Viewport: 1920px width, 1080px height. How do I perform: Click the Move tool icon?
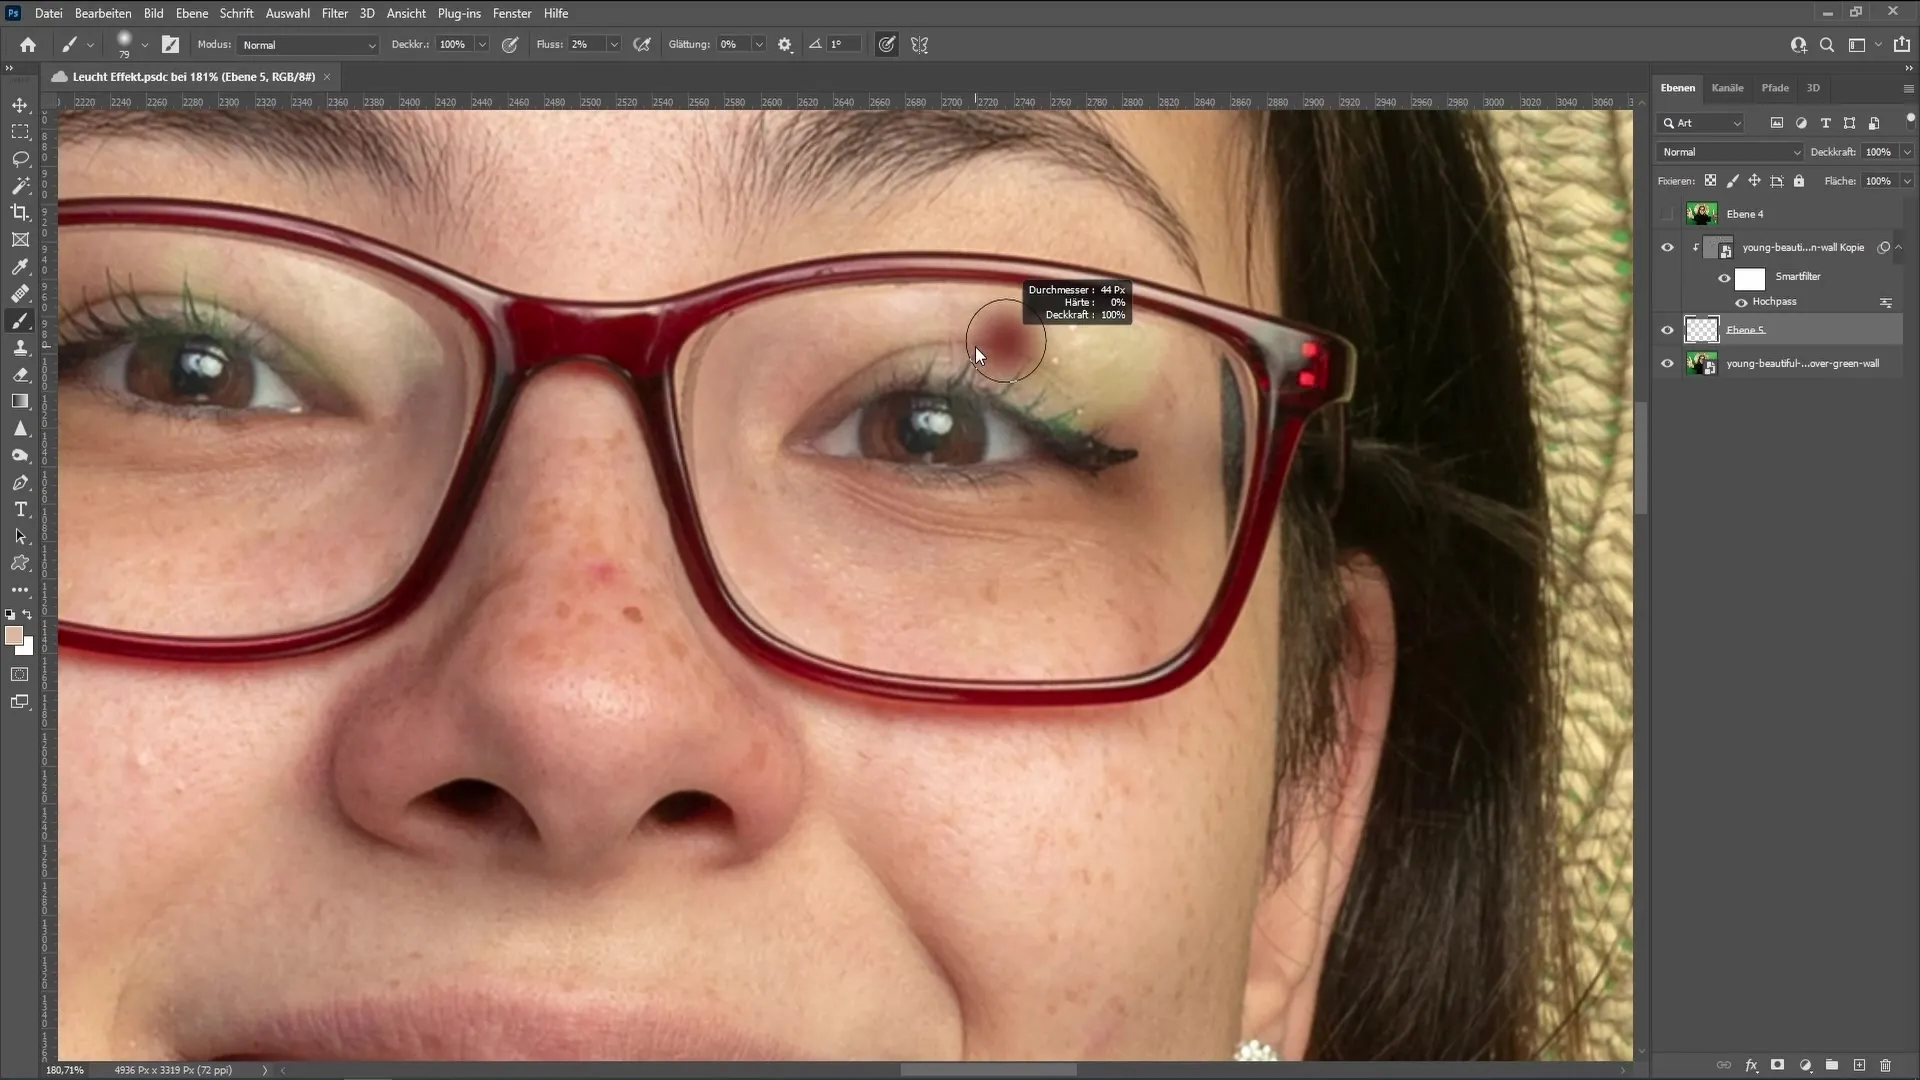point(20,103)
